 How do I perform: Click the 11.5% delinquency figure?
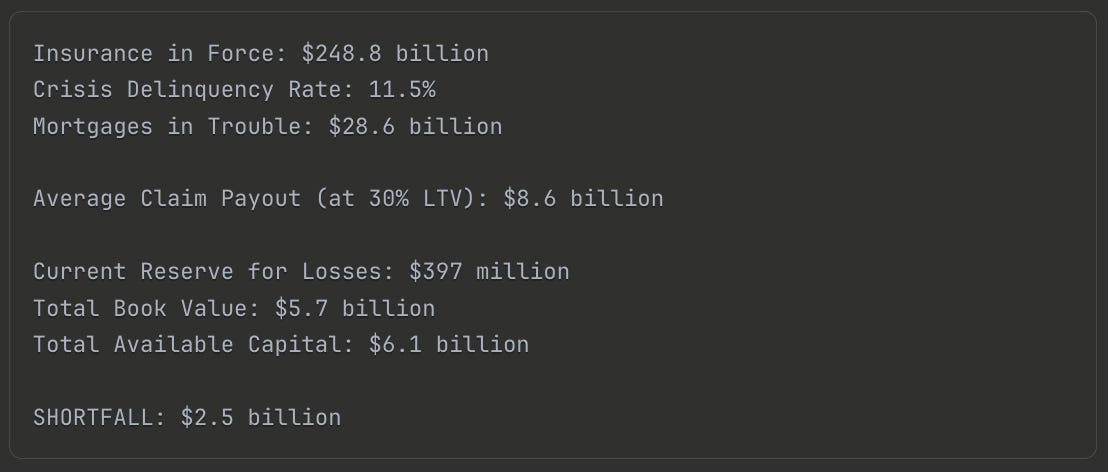point(402,90)
